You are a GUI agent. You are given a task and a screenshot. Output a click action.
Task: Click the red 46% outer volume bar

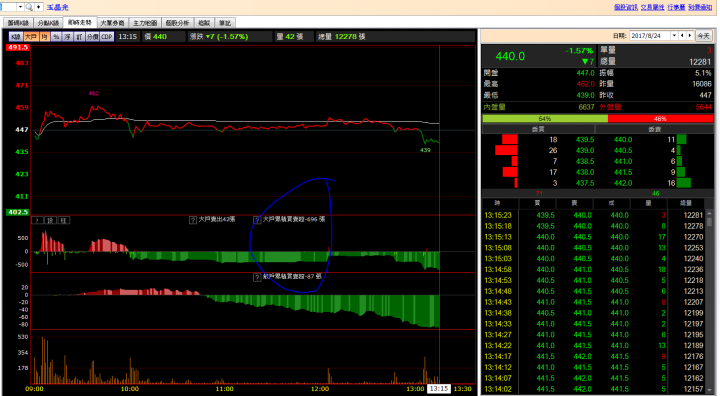(x=660, y=119)
